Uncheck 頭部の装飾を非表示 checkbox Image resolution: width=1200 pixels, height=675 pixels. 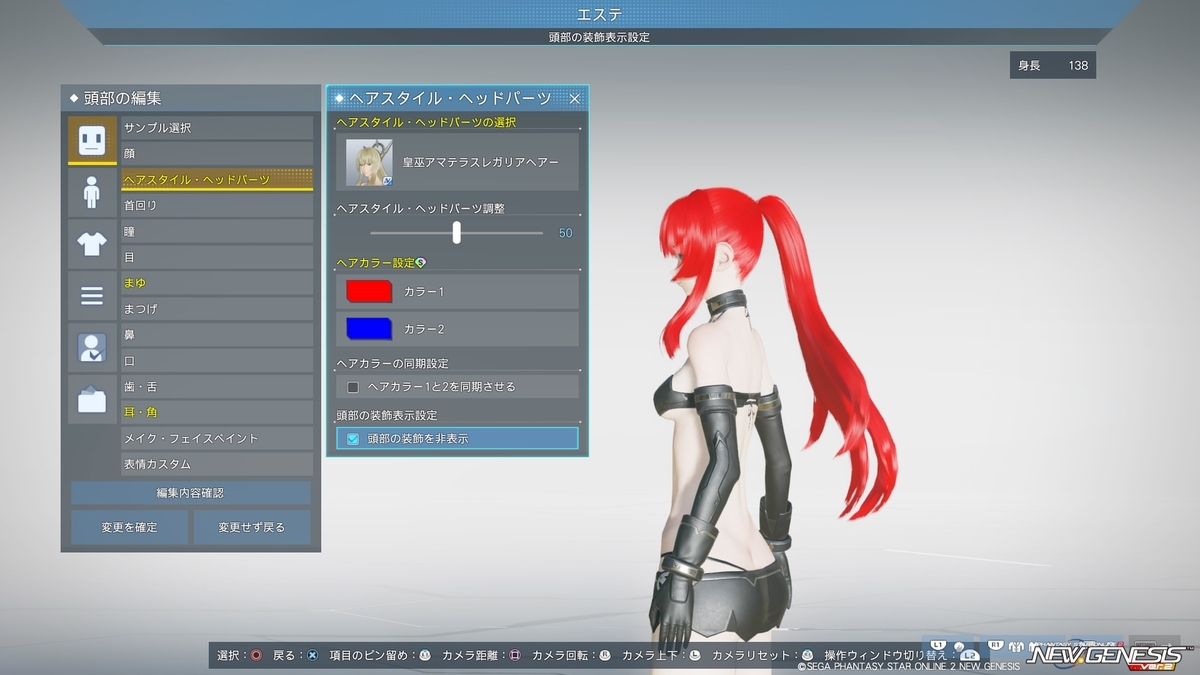click(x=352, y=438)
